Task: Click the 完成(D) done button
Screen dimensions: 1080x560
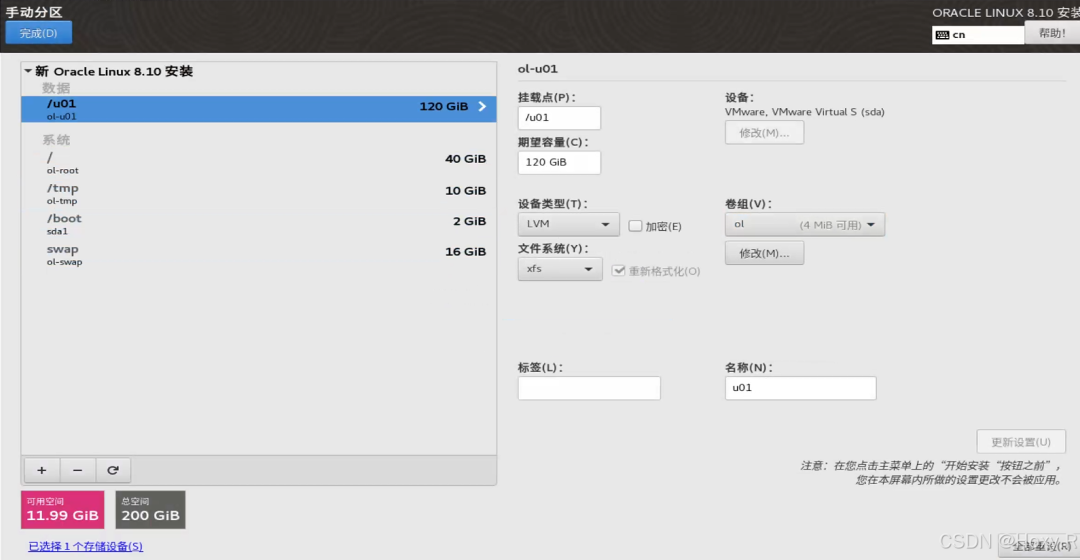Action: pyautogui.click(x=39, y=33)
